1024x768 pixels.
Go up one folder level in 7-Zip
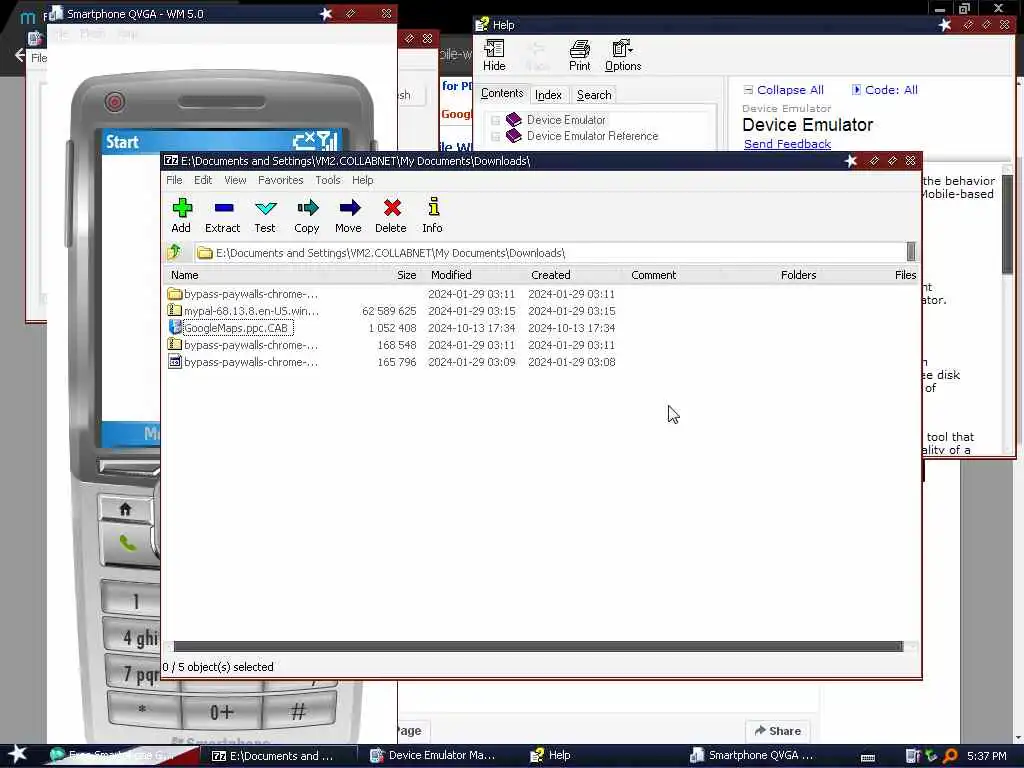[x=174, y=252]
